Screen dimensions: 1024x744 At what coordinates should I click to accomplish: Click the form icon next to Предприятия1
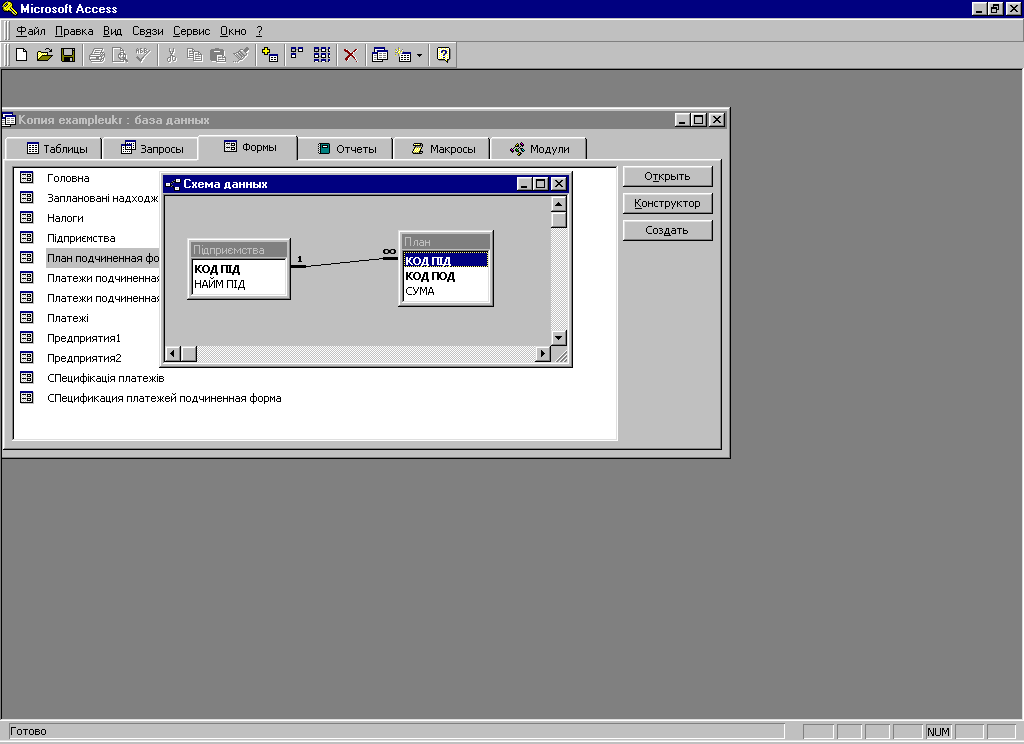click(27, 338)
